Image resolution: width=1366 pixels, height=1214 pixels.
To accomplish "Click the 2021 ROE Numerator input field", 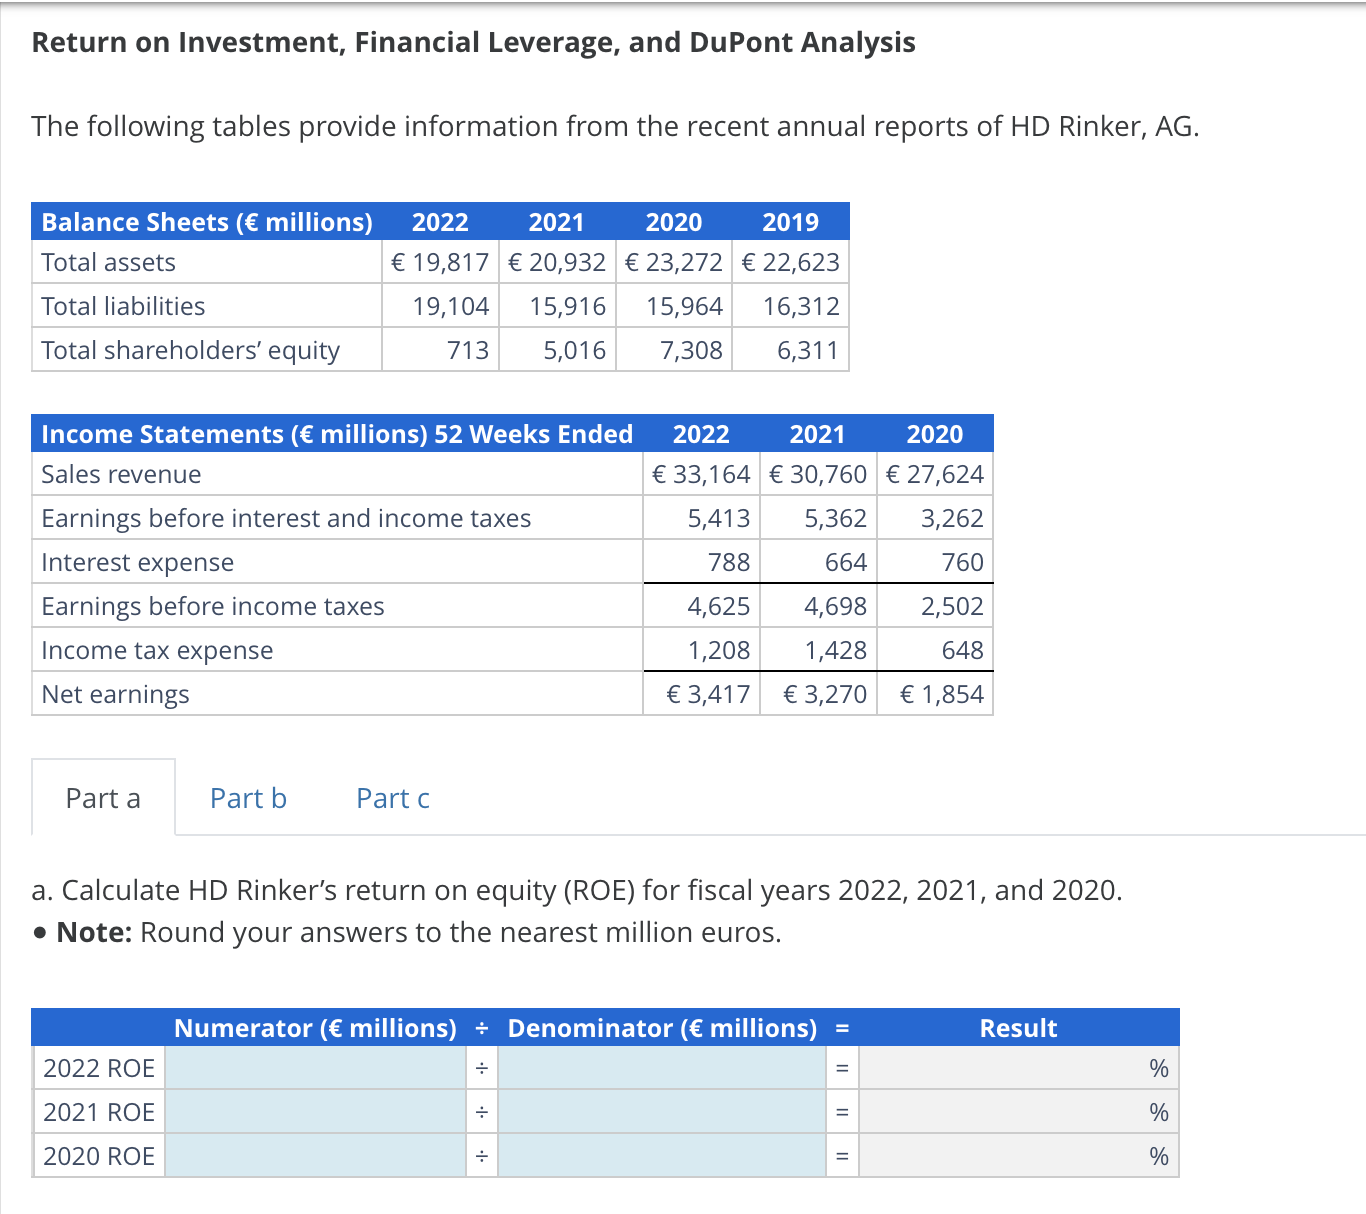I will pyautogui.click(x=315, y=1112).
